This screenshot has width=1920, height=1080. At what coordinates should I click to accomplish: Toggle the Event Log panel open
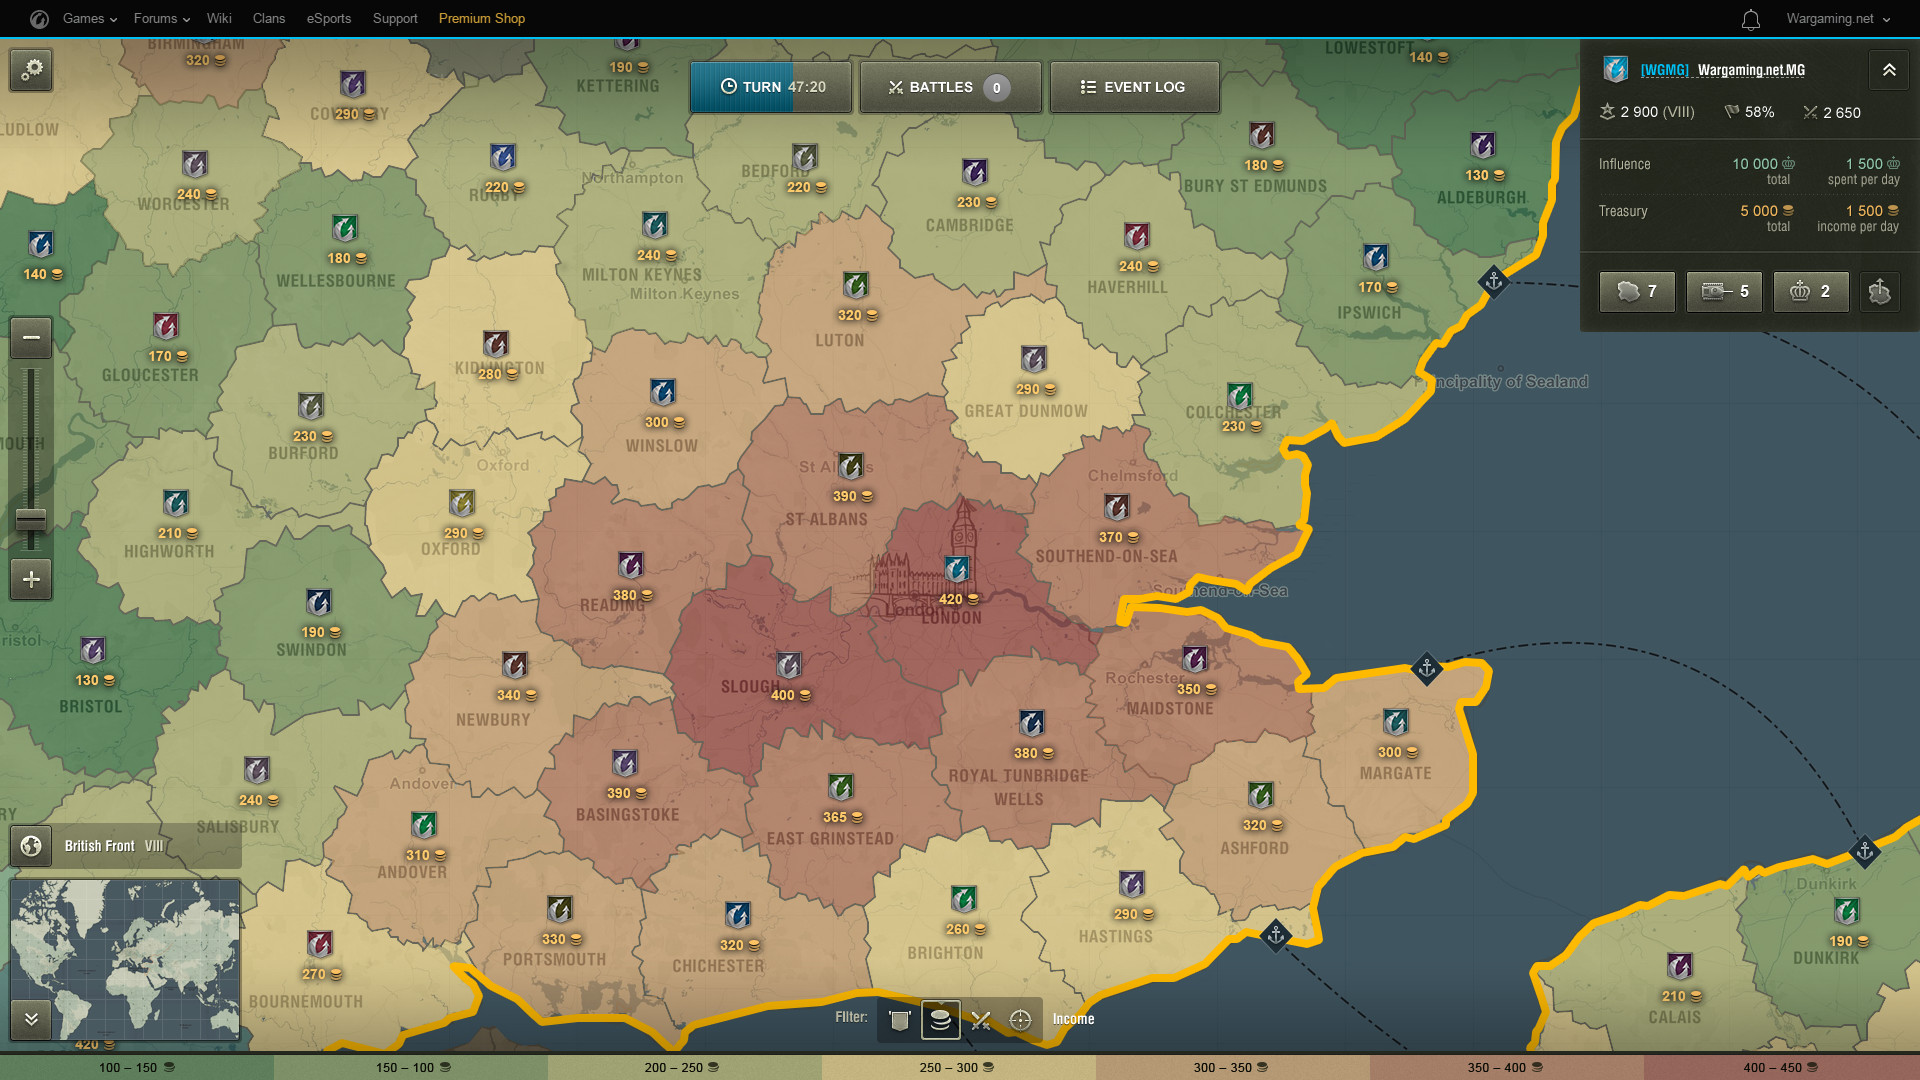click(1130, 87)
